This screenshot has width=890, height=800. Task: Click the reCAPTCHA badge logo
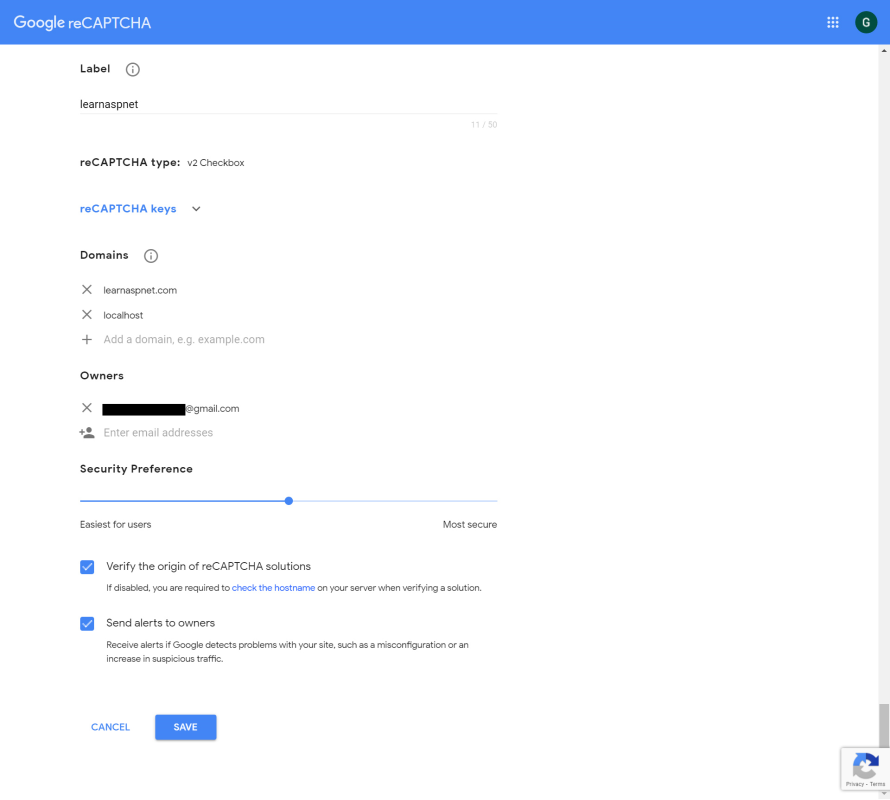tap(864, 767)
